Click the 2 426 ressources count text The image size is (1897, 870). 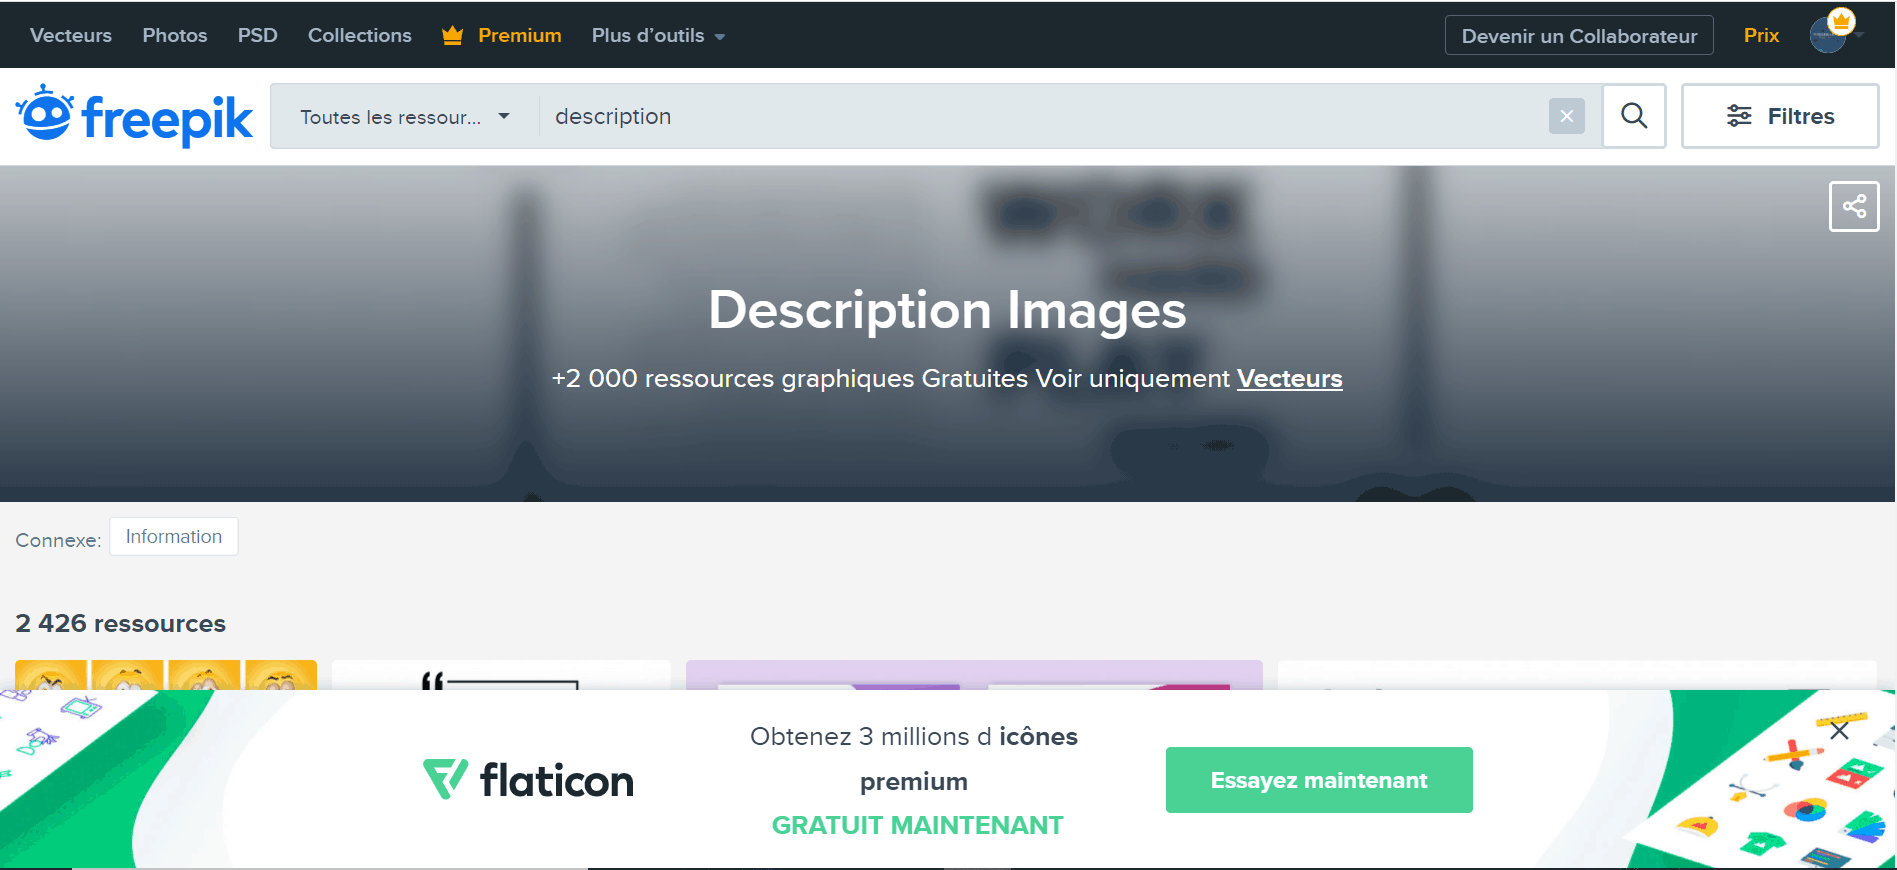pos(121,624)
